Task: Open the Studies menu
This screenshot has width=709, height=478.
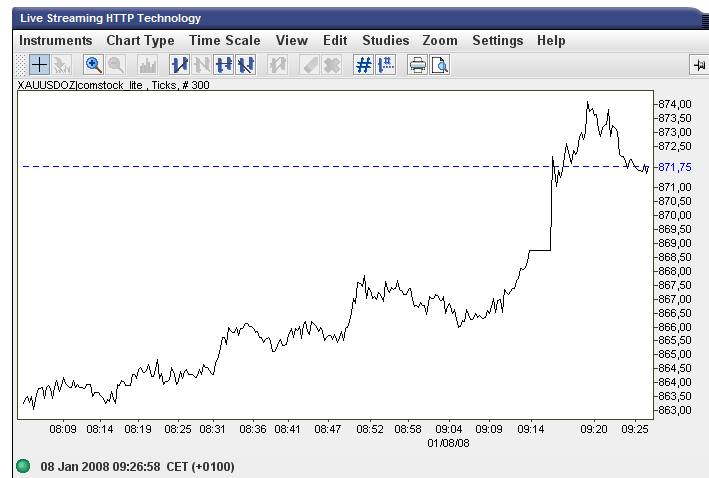Action: point(386,40)
